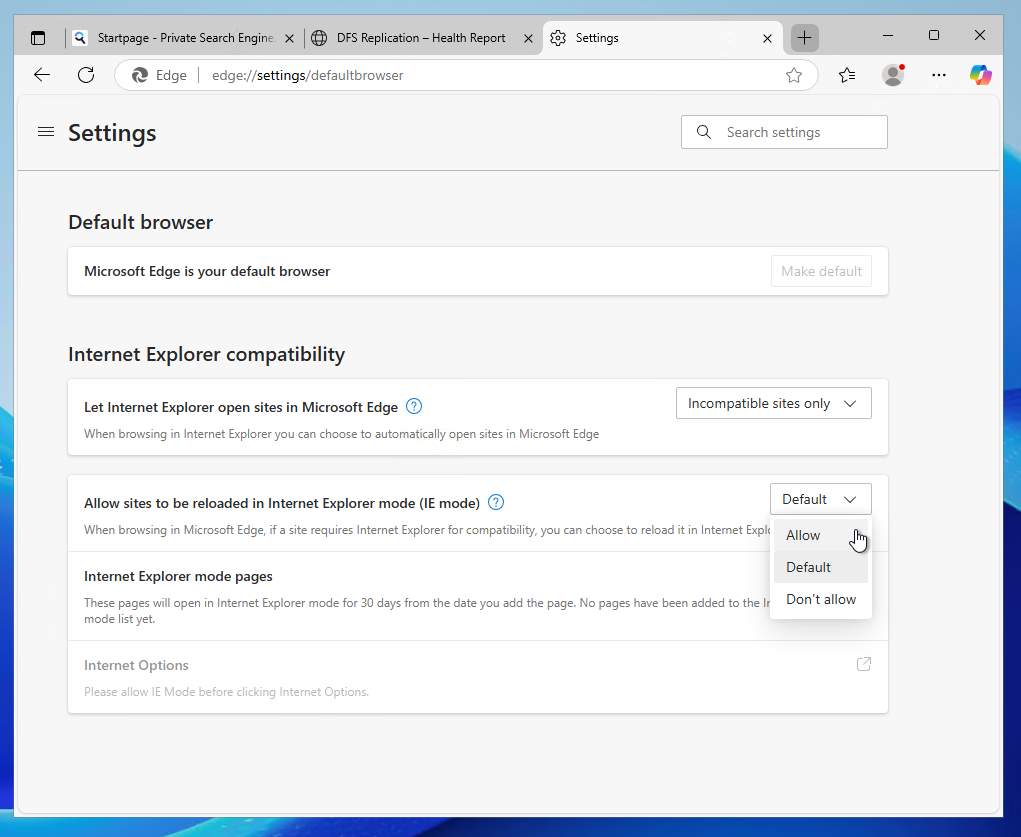Viewport: 1021px width, 837px height.
Task: Open the Settings hamburger navigation menu
Action: click(46, 132)
